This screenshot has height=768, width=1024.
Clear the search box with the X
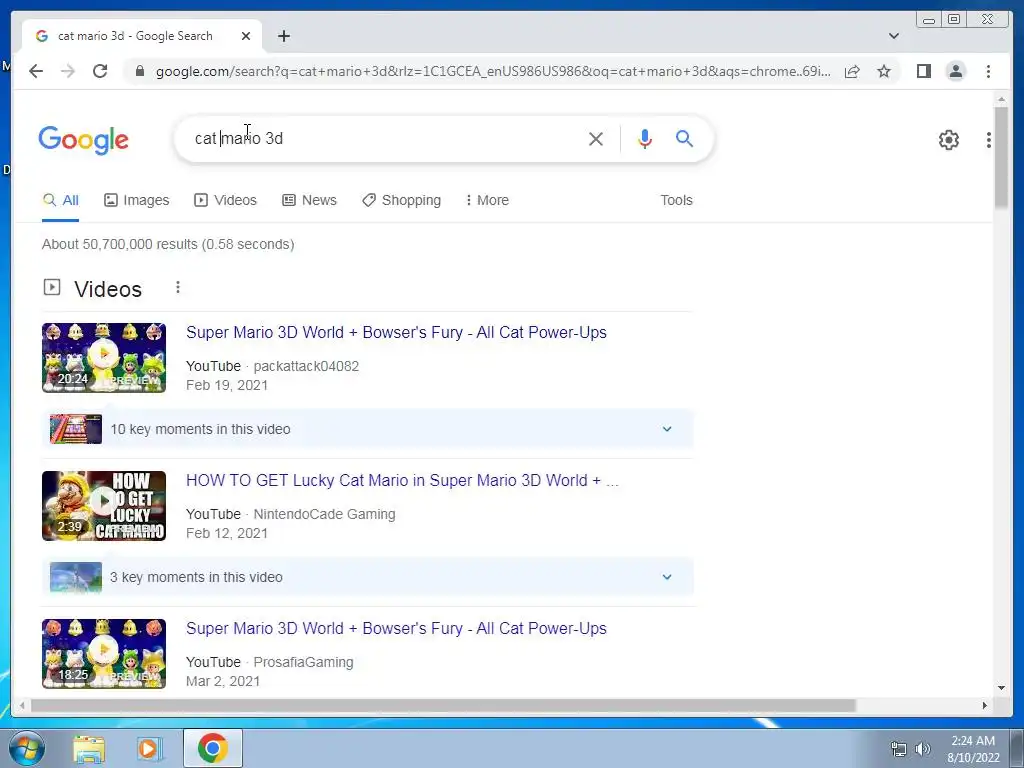596,138
